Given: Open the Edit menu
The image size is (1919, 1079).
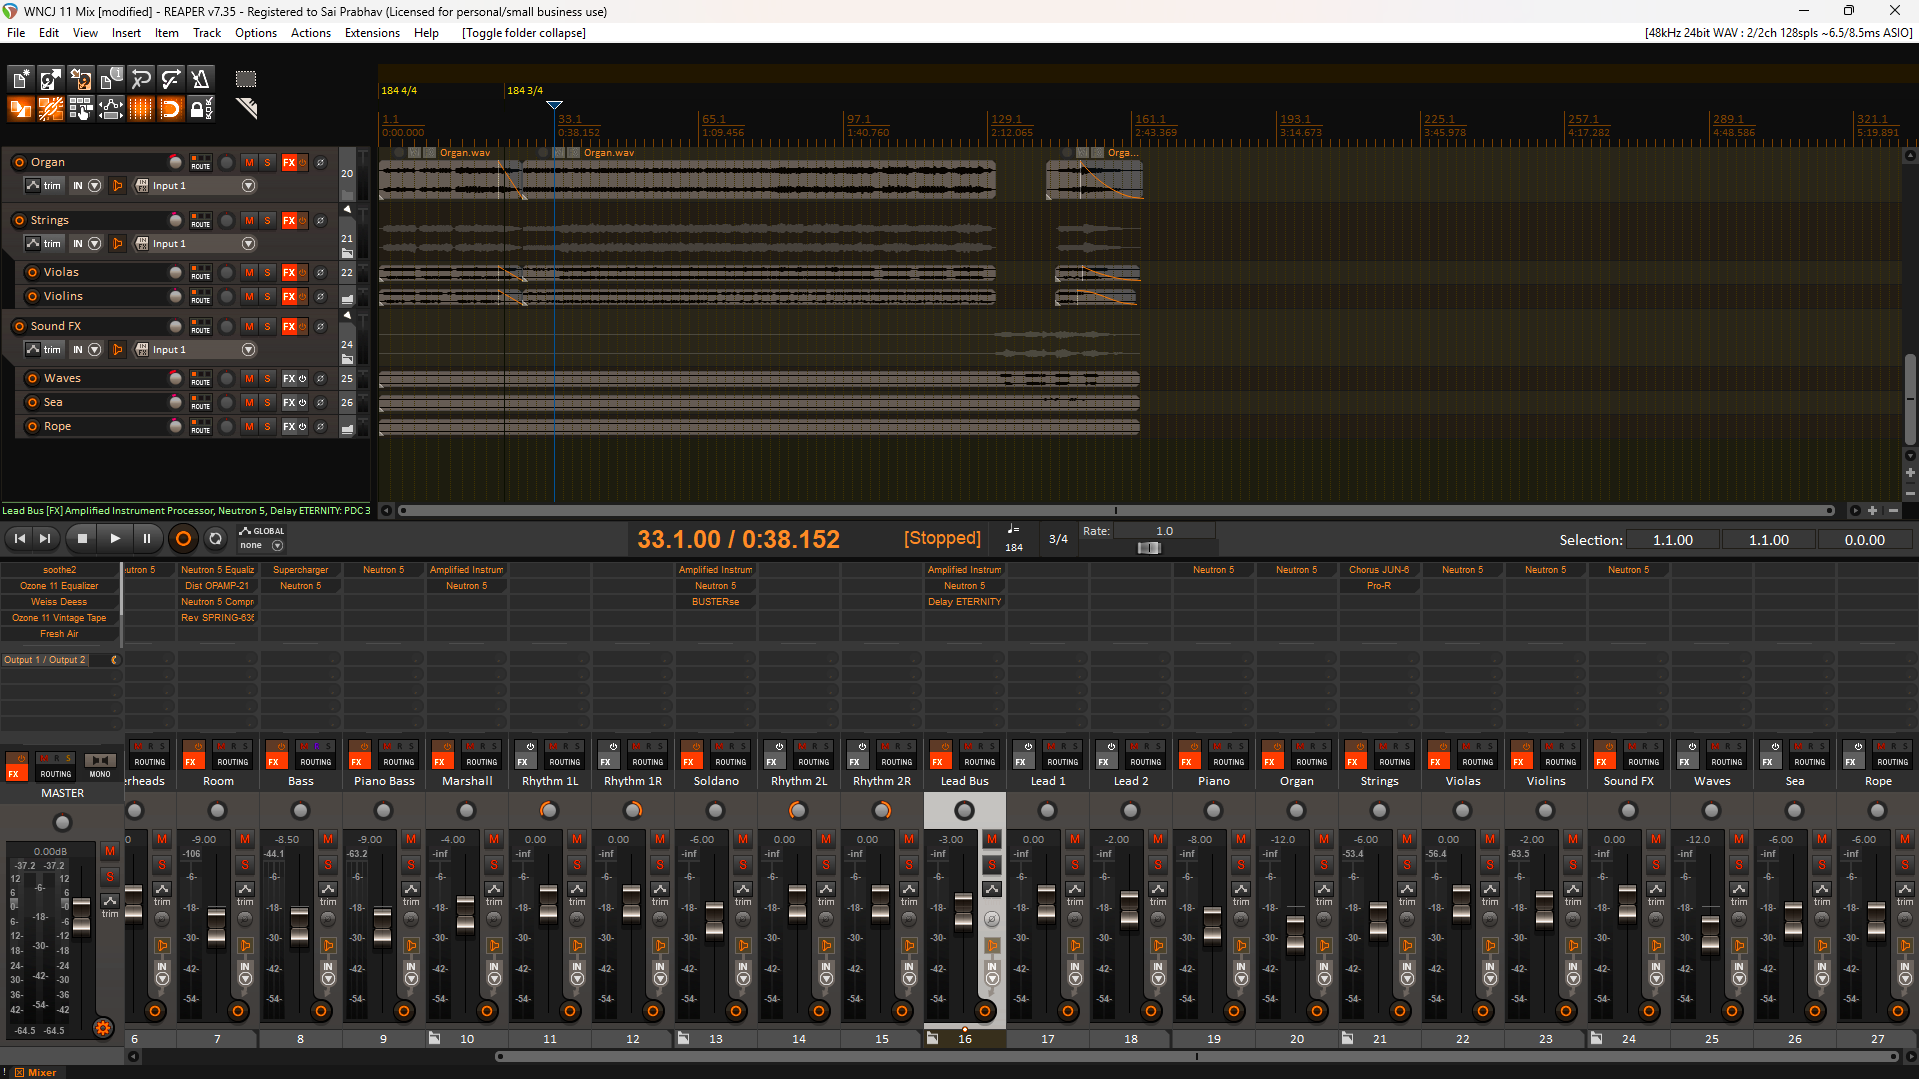Looking at the screenshot, I should pos(49,33).
